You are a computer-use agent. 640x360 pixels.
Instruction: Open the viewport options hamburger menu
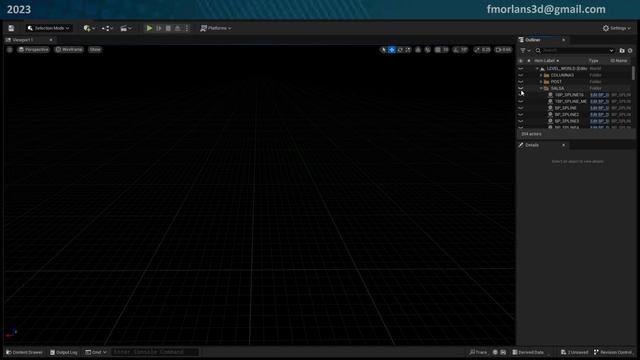click(10, 49)
